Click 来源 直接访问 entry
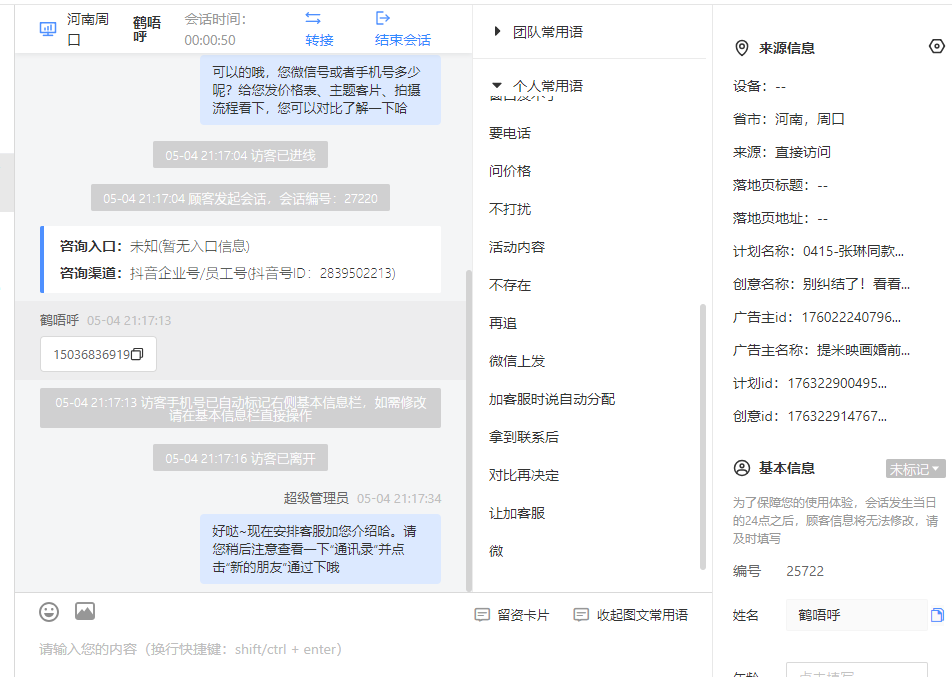The height and width of the screenshot is (677, 952). (x=781, y=152)
